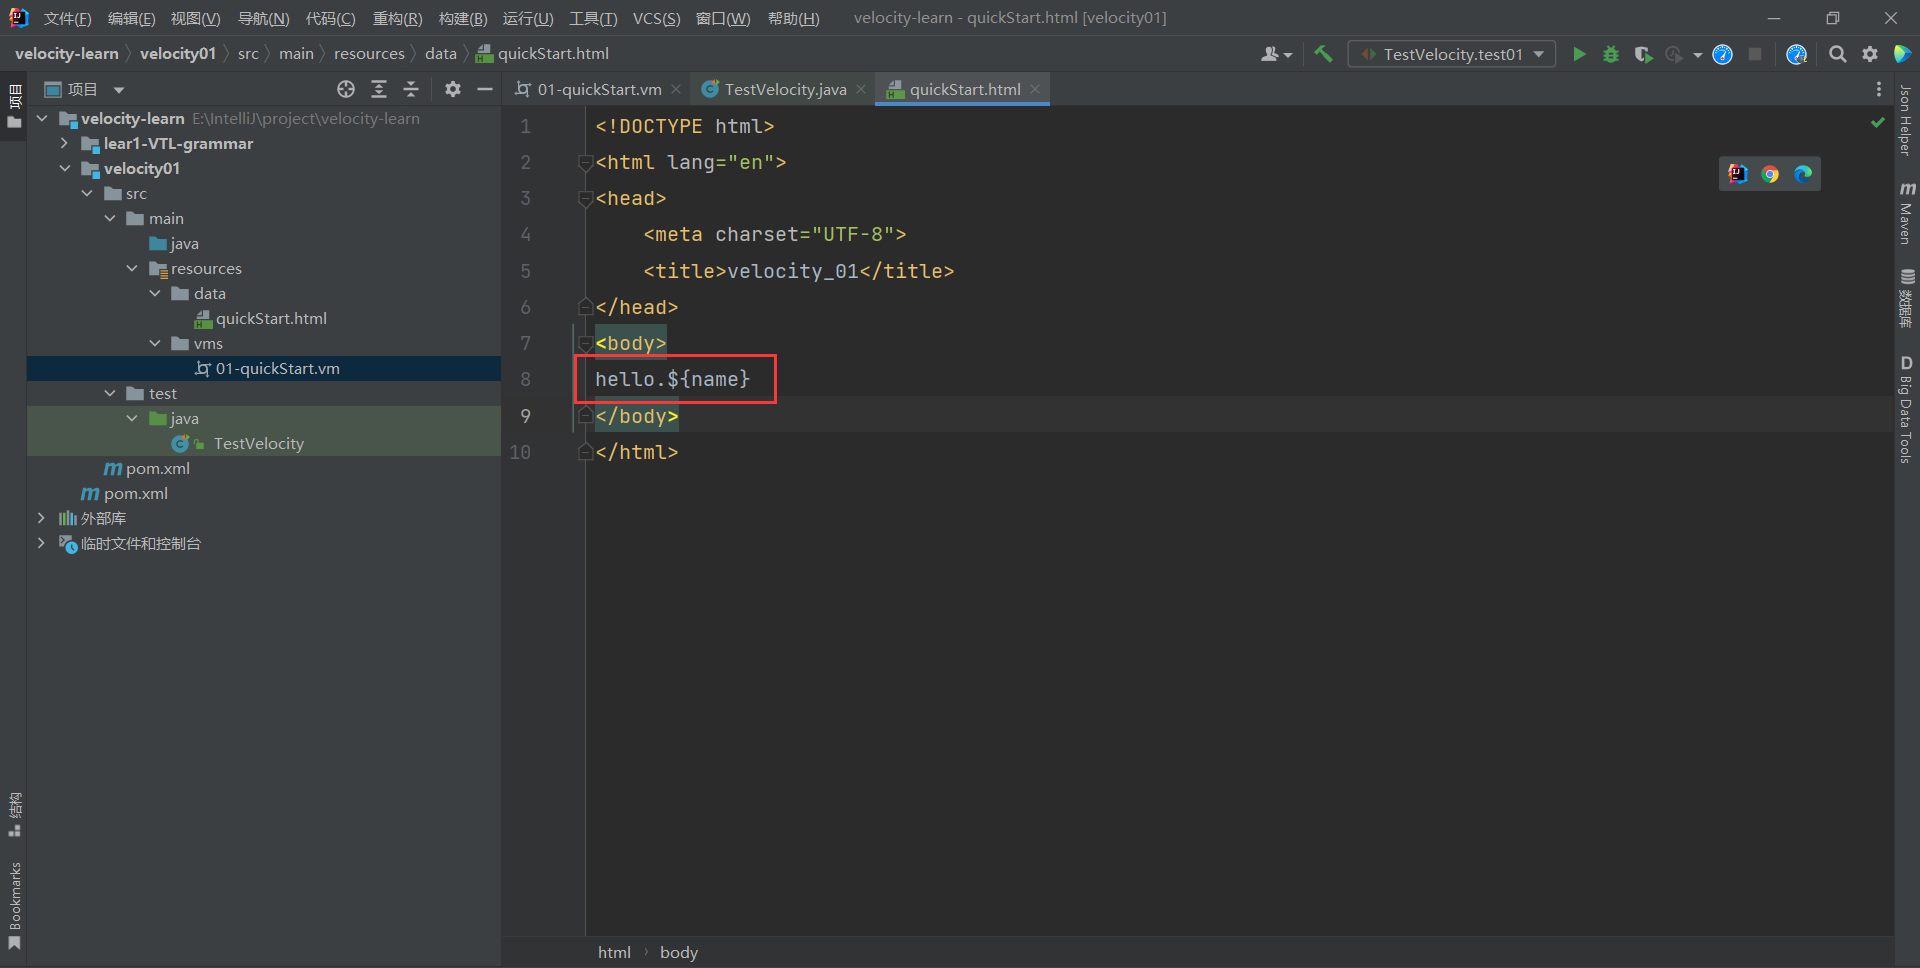Close the quickStart.html tab
The height and width of the screenshot is (968, 1920).
[x=1035, y=89]
